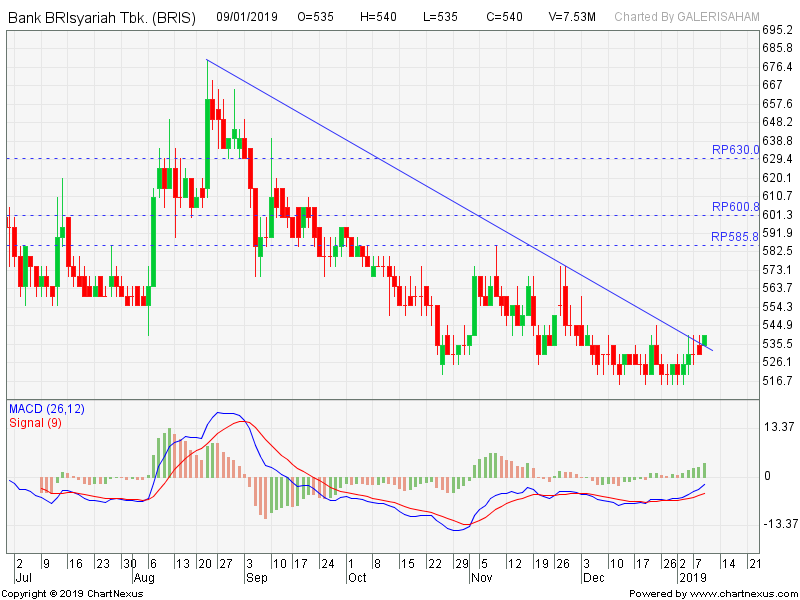The image size is (800, 600).
Task: Select the Nov month marker on time axis
Action: tap(481, 578)
